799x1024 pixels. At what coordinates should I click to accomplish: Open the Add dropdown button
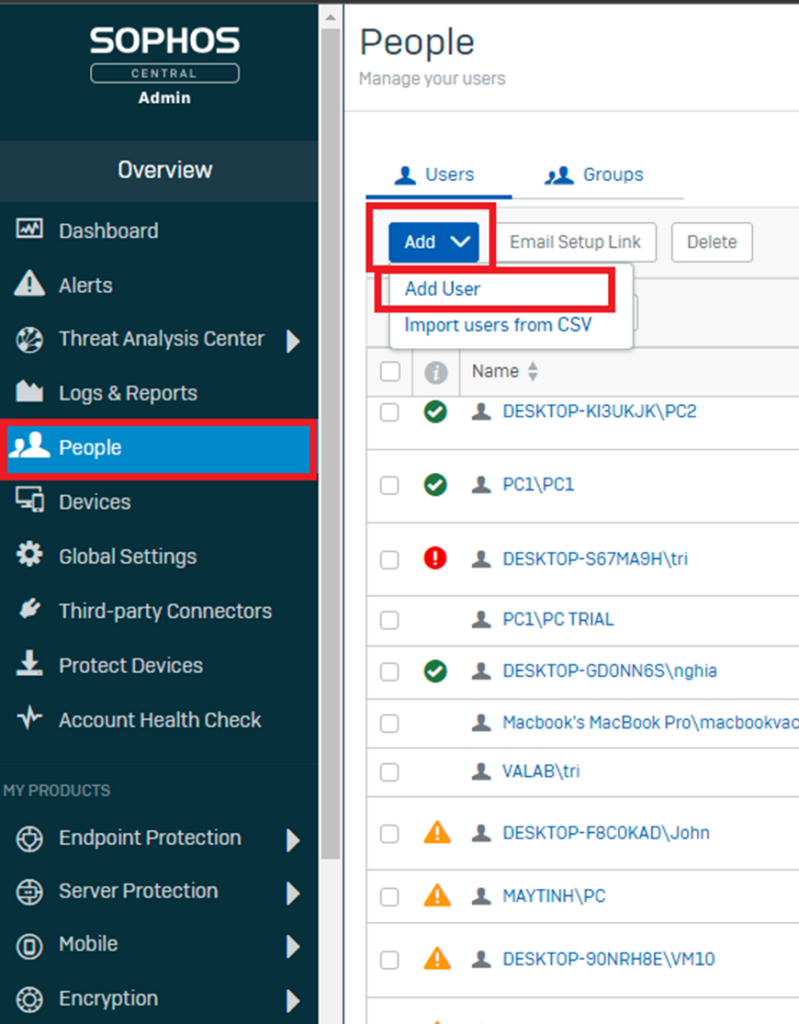(434, 242)
